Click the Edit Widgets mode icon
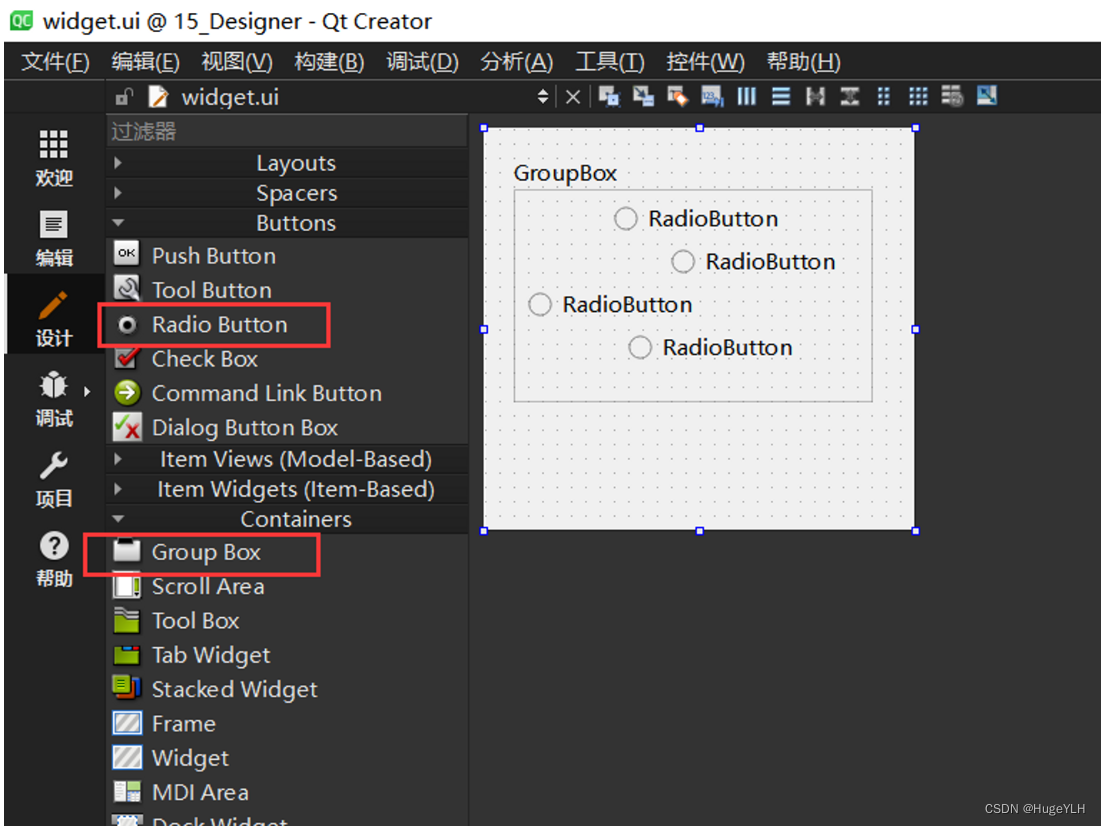 (x=609, y=96)
